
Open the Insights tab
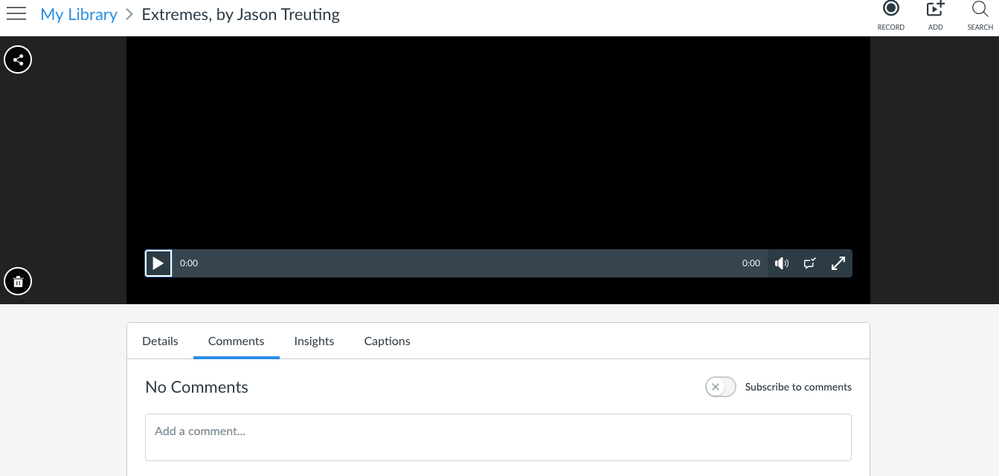(x=314, y=341)
